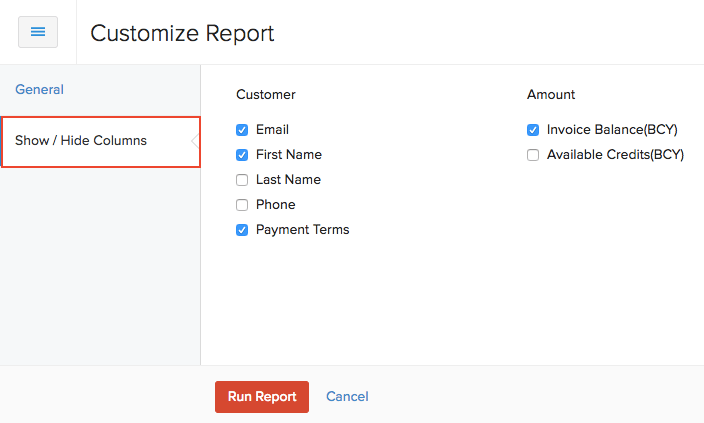The width and height of the screenshot is (704, 423).
Task: Click the Amount section heading
Action: [x=551, y=95]
